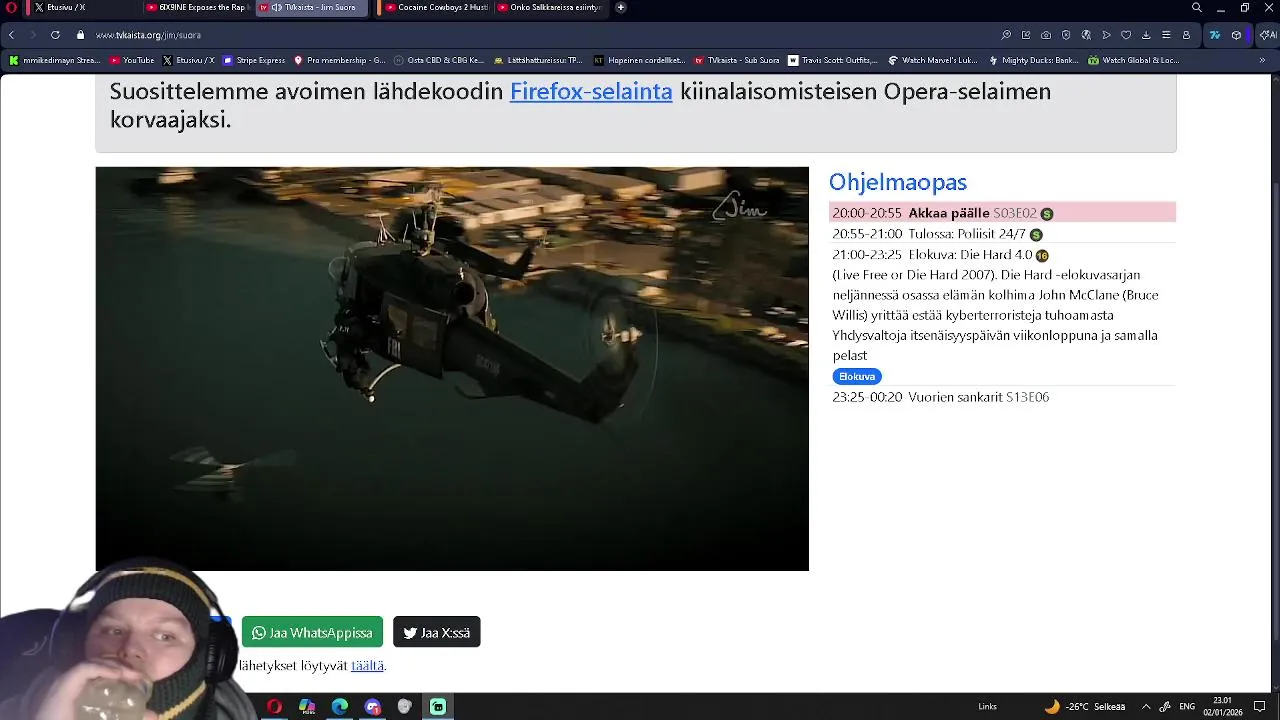Open the Pro membership bookmark
The width and height of the screenshot is (1280, 720).
(339, 60)
